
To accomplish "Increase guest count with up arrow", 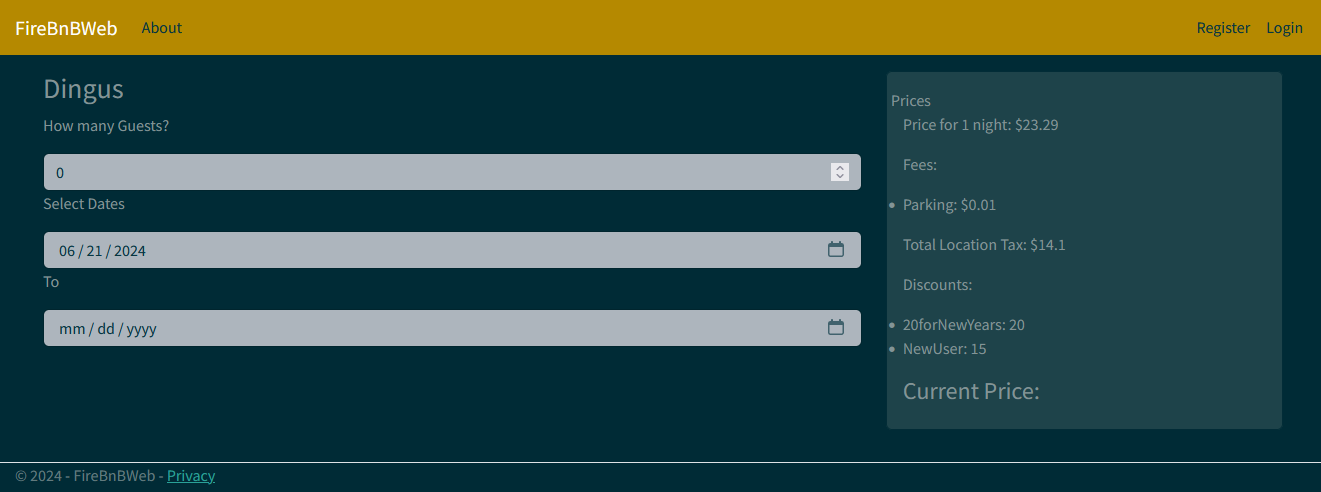I will [x=840, y=168].
